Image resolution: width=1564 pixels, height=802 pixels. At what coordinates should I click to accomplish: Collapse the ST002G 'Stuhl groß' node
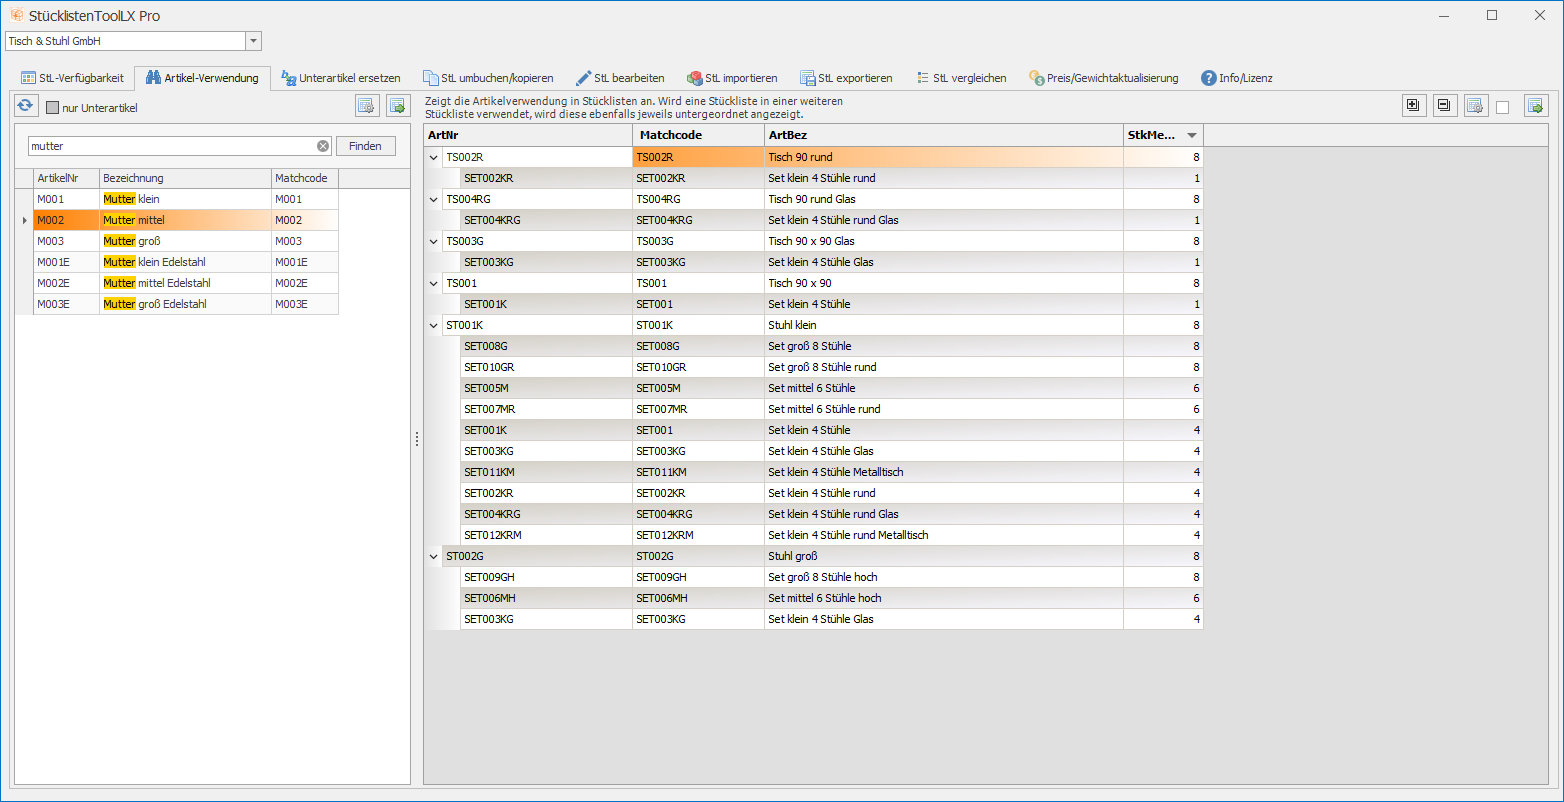click(x=434, y=556)
